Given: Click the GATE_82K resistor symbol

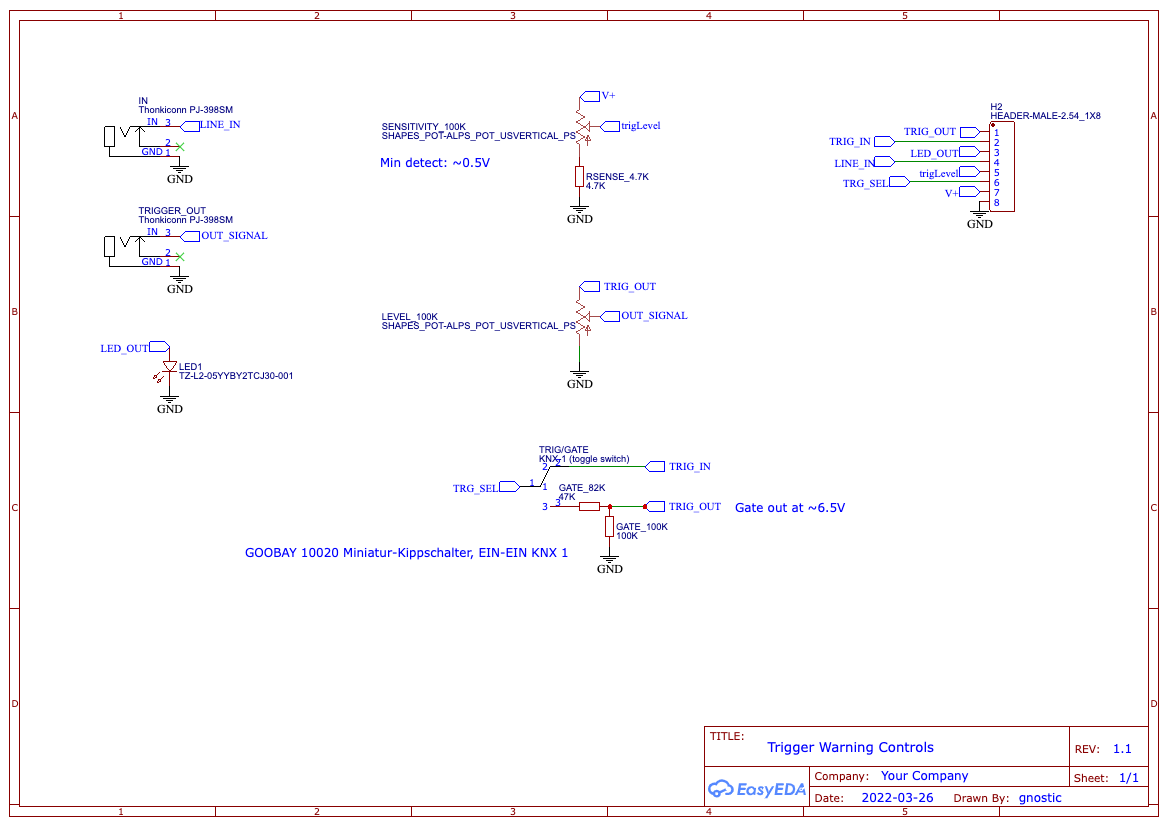Looking at the screenshot, I should [x=589, y=506].
